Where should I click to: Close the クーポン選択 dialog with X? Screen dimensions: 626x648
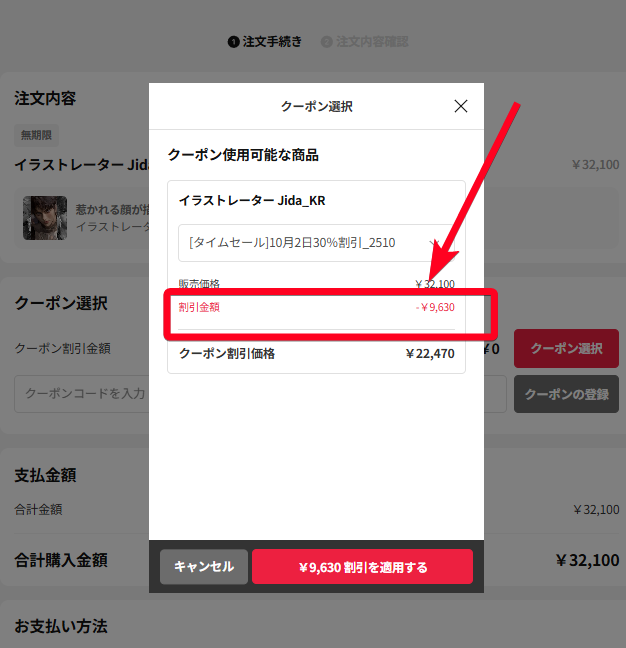point(461,106)
